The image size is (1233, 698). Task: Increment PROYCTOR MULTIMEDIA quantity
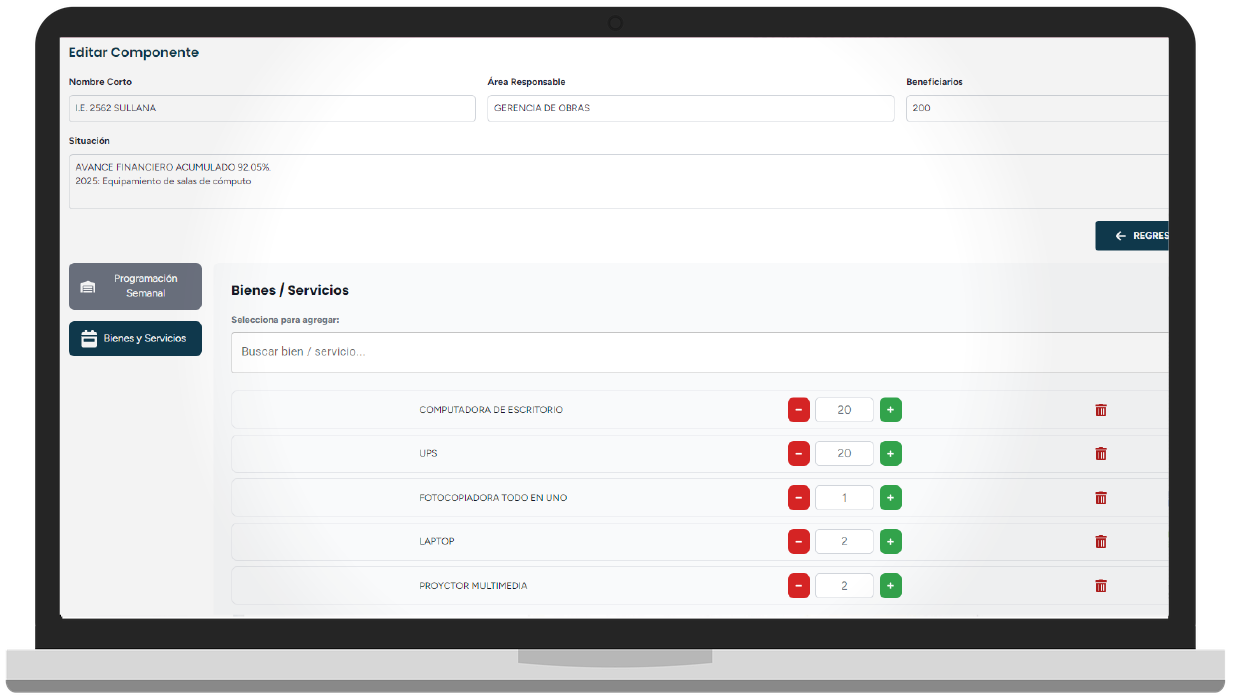point(890,586)
